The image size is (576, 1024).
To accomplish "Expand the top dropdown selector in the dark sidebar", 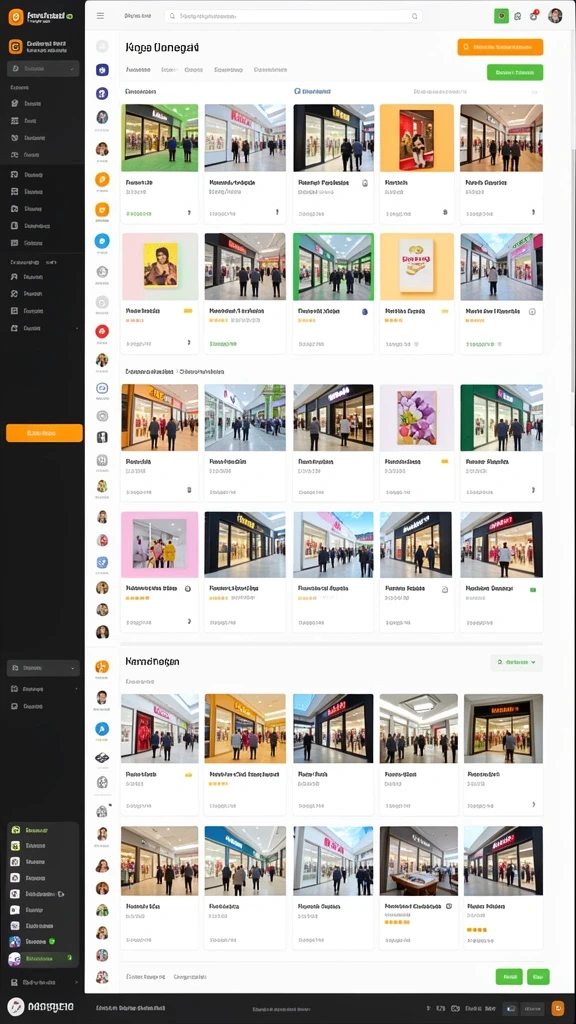I will click(43, 69).
